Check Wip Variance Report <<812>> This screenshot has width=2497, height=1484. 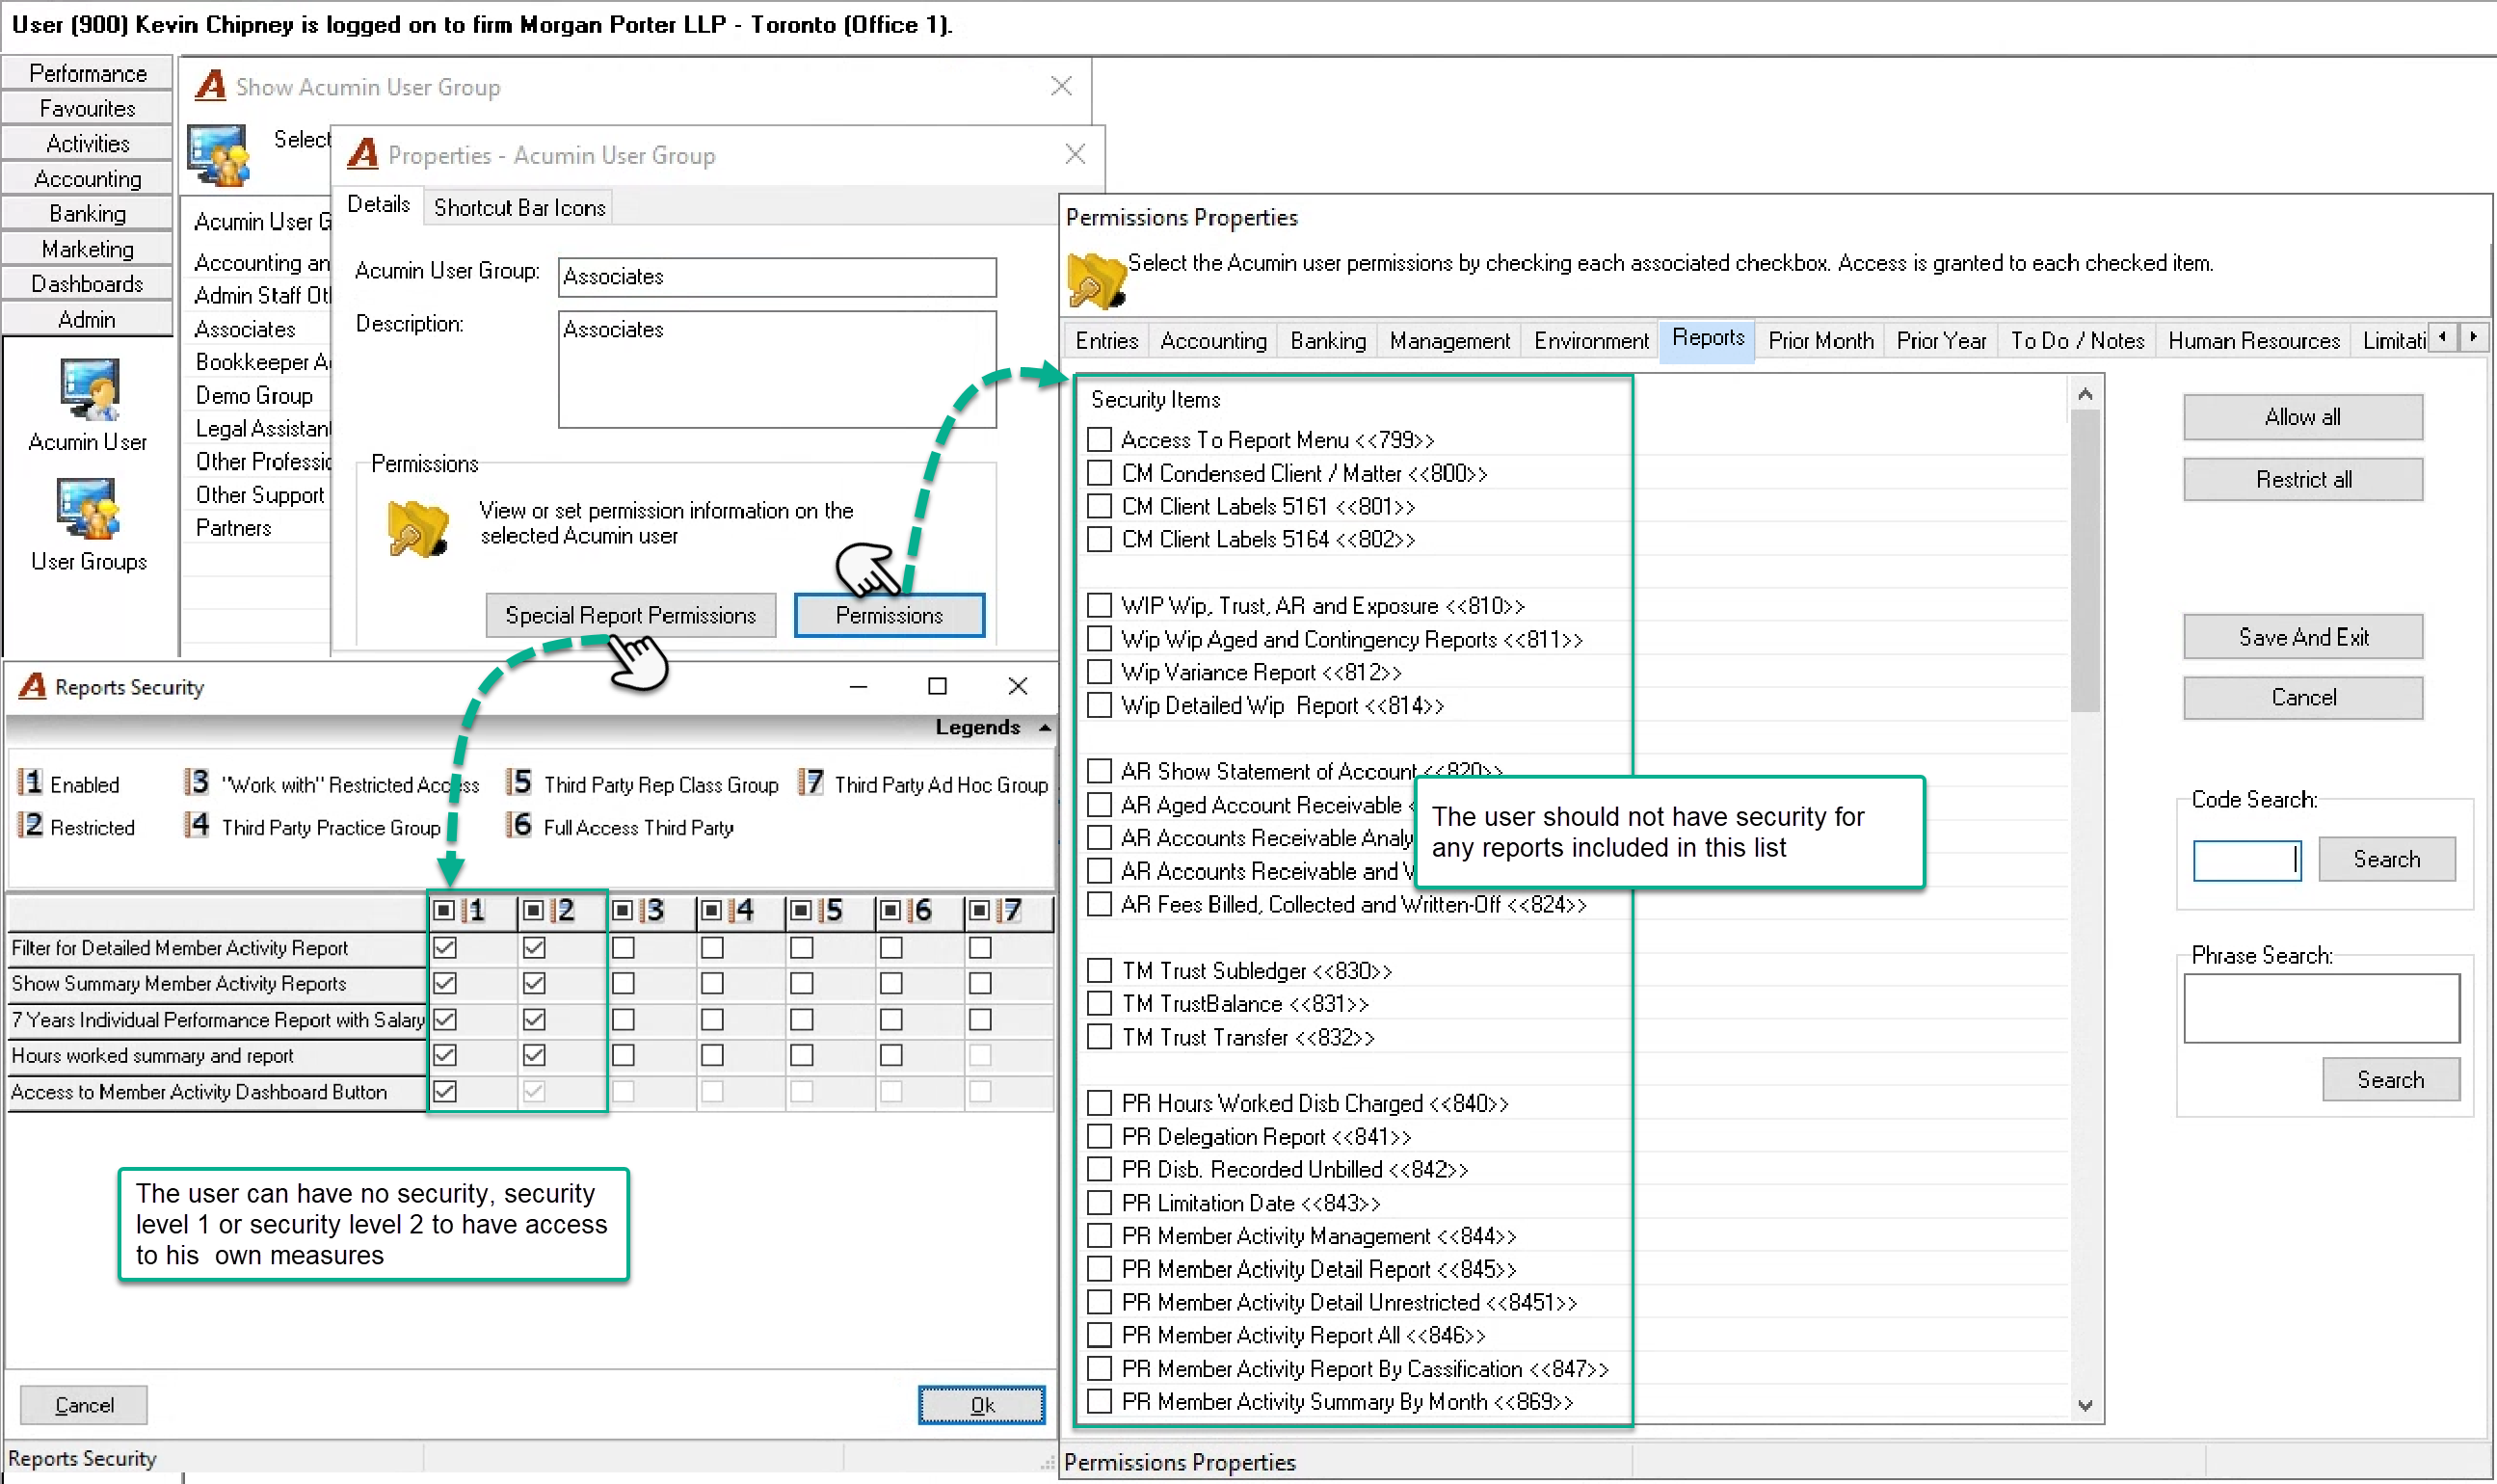click(1100, 672)
